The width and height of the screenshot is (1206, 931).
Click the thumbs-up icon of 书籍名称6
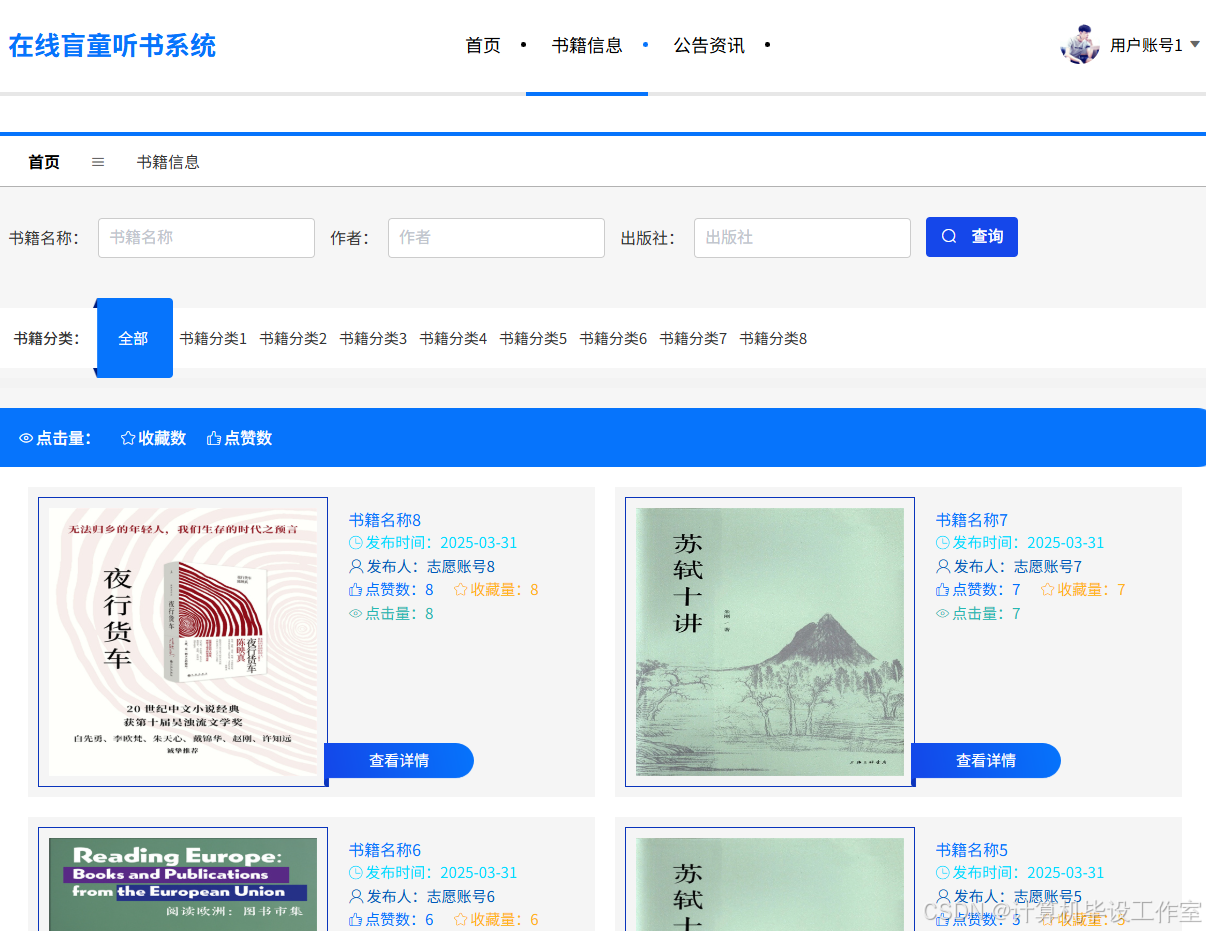tap(355, 920)
